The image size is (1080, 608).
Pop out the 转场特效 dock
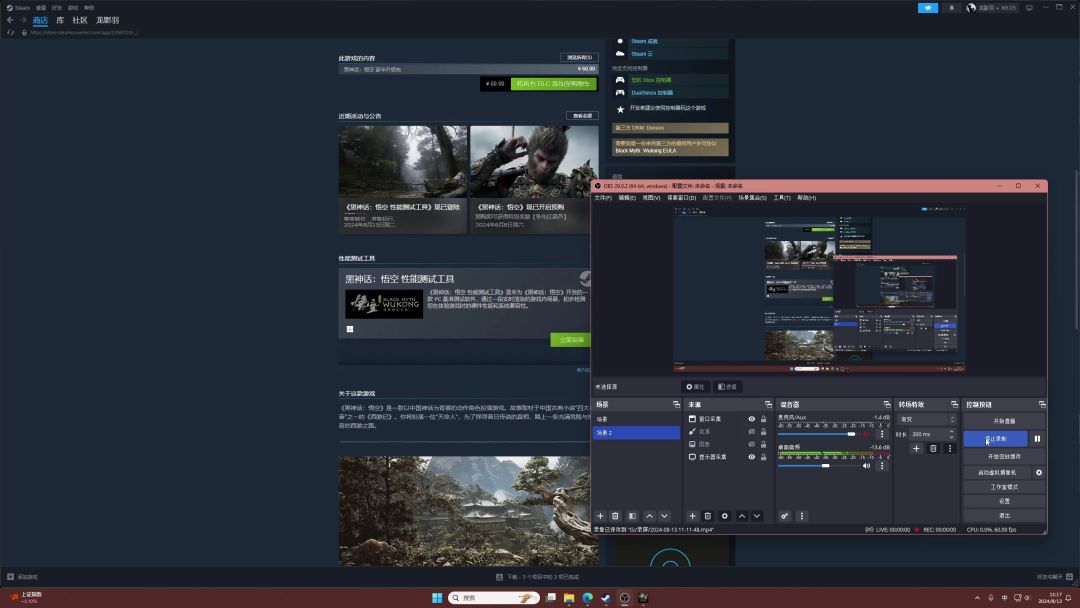tap(954, 404)
